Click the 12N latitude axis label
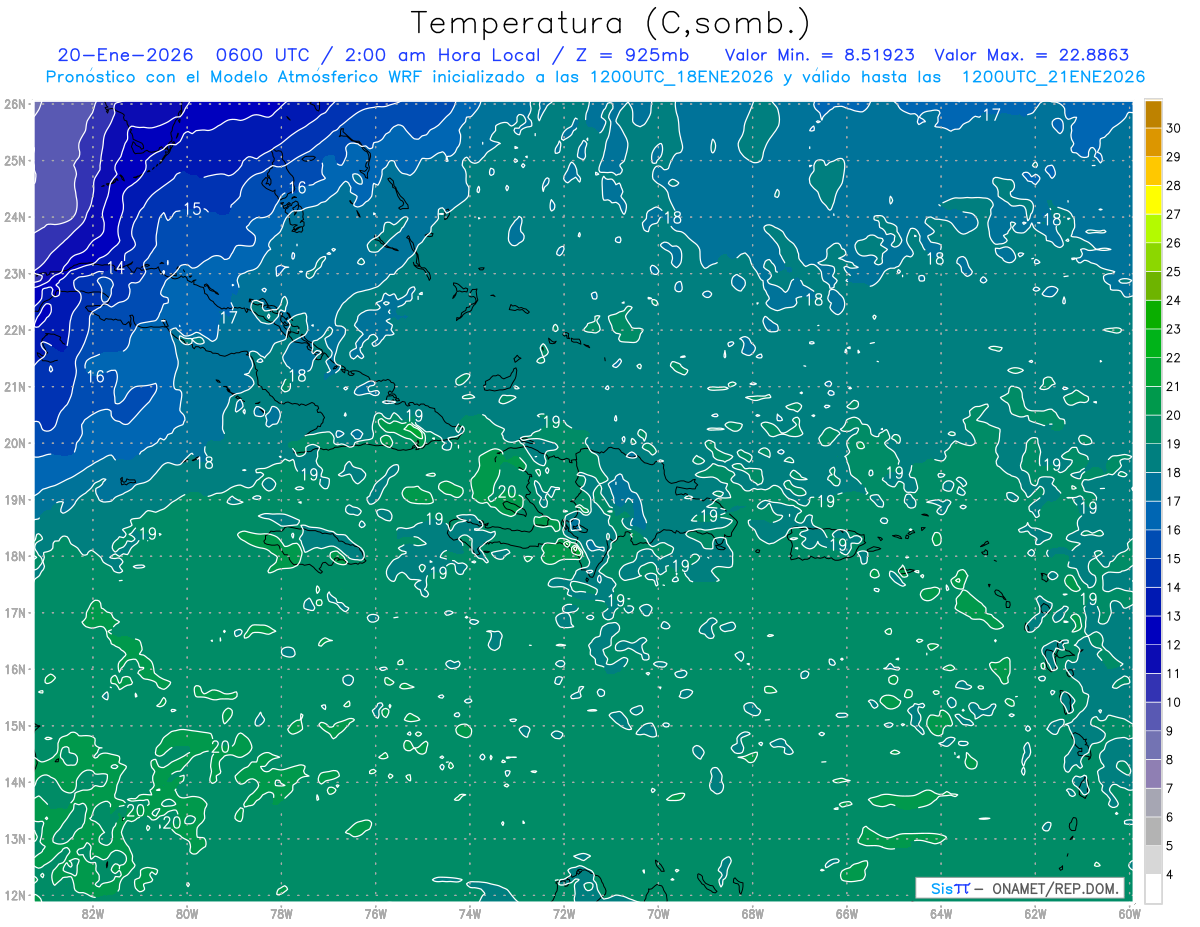Screen dimensions: 1200x927 (x=15, y=895)
